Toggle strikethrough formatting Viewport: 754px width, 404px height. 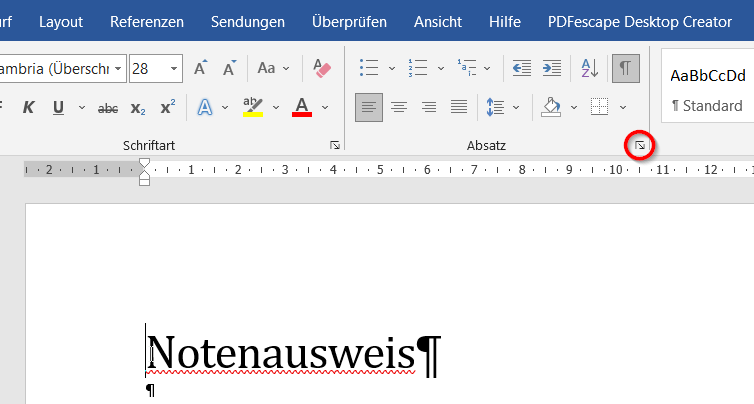[108, 107]
